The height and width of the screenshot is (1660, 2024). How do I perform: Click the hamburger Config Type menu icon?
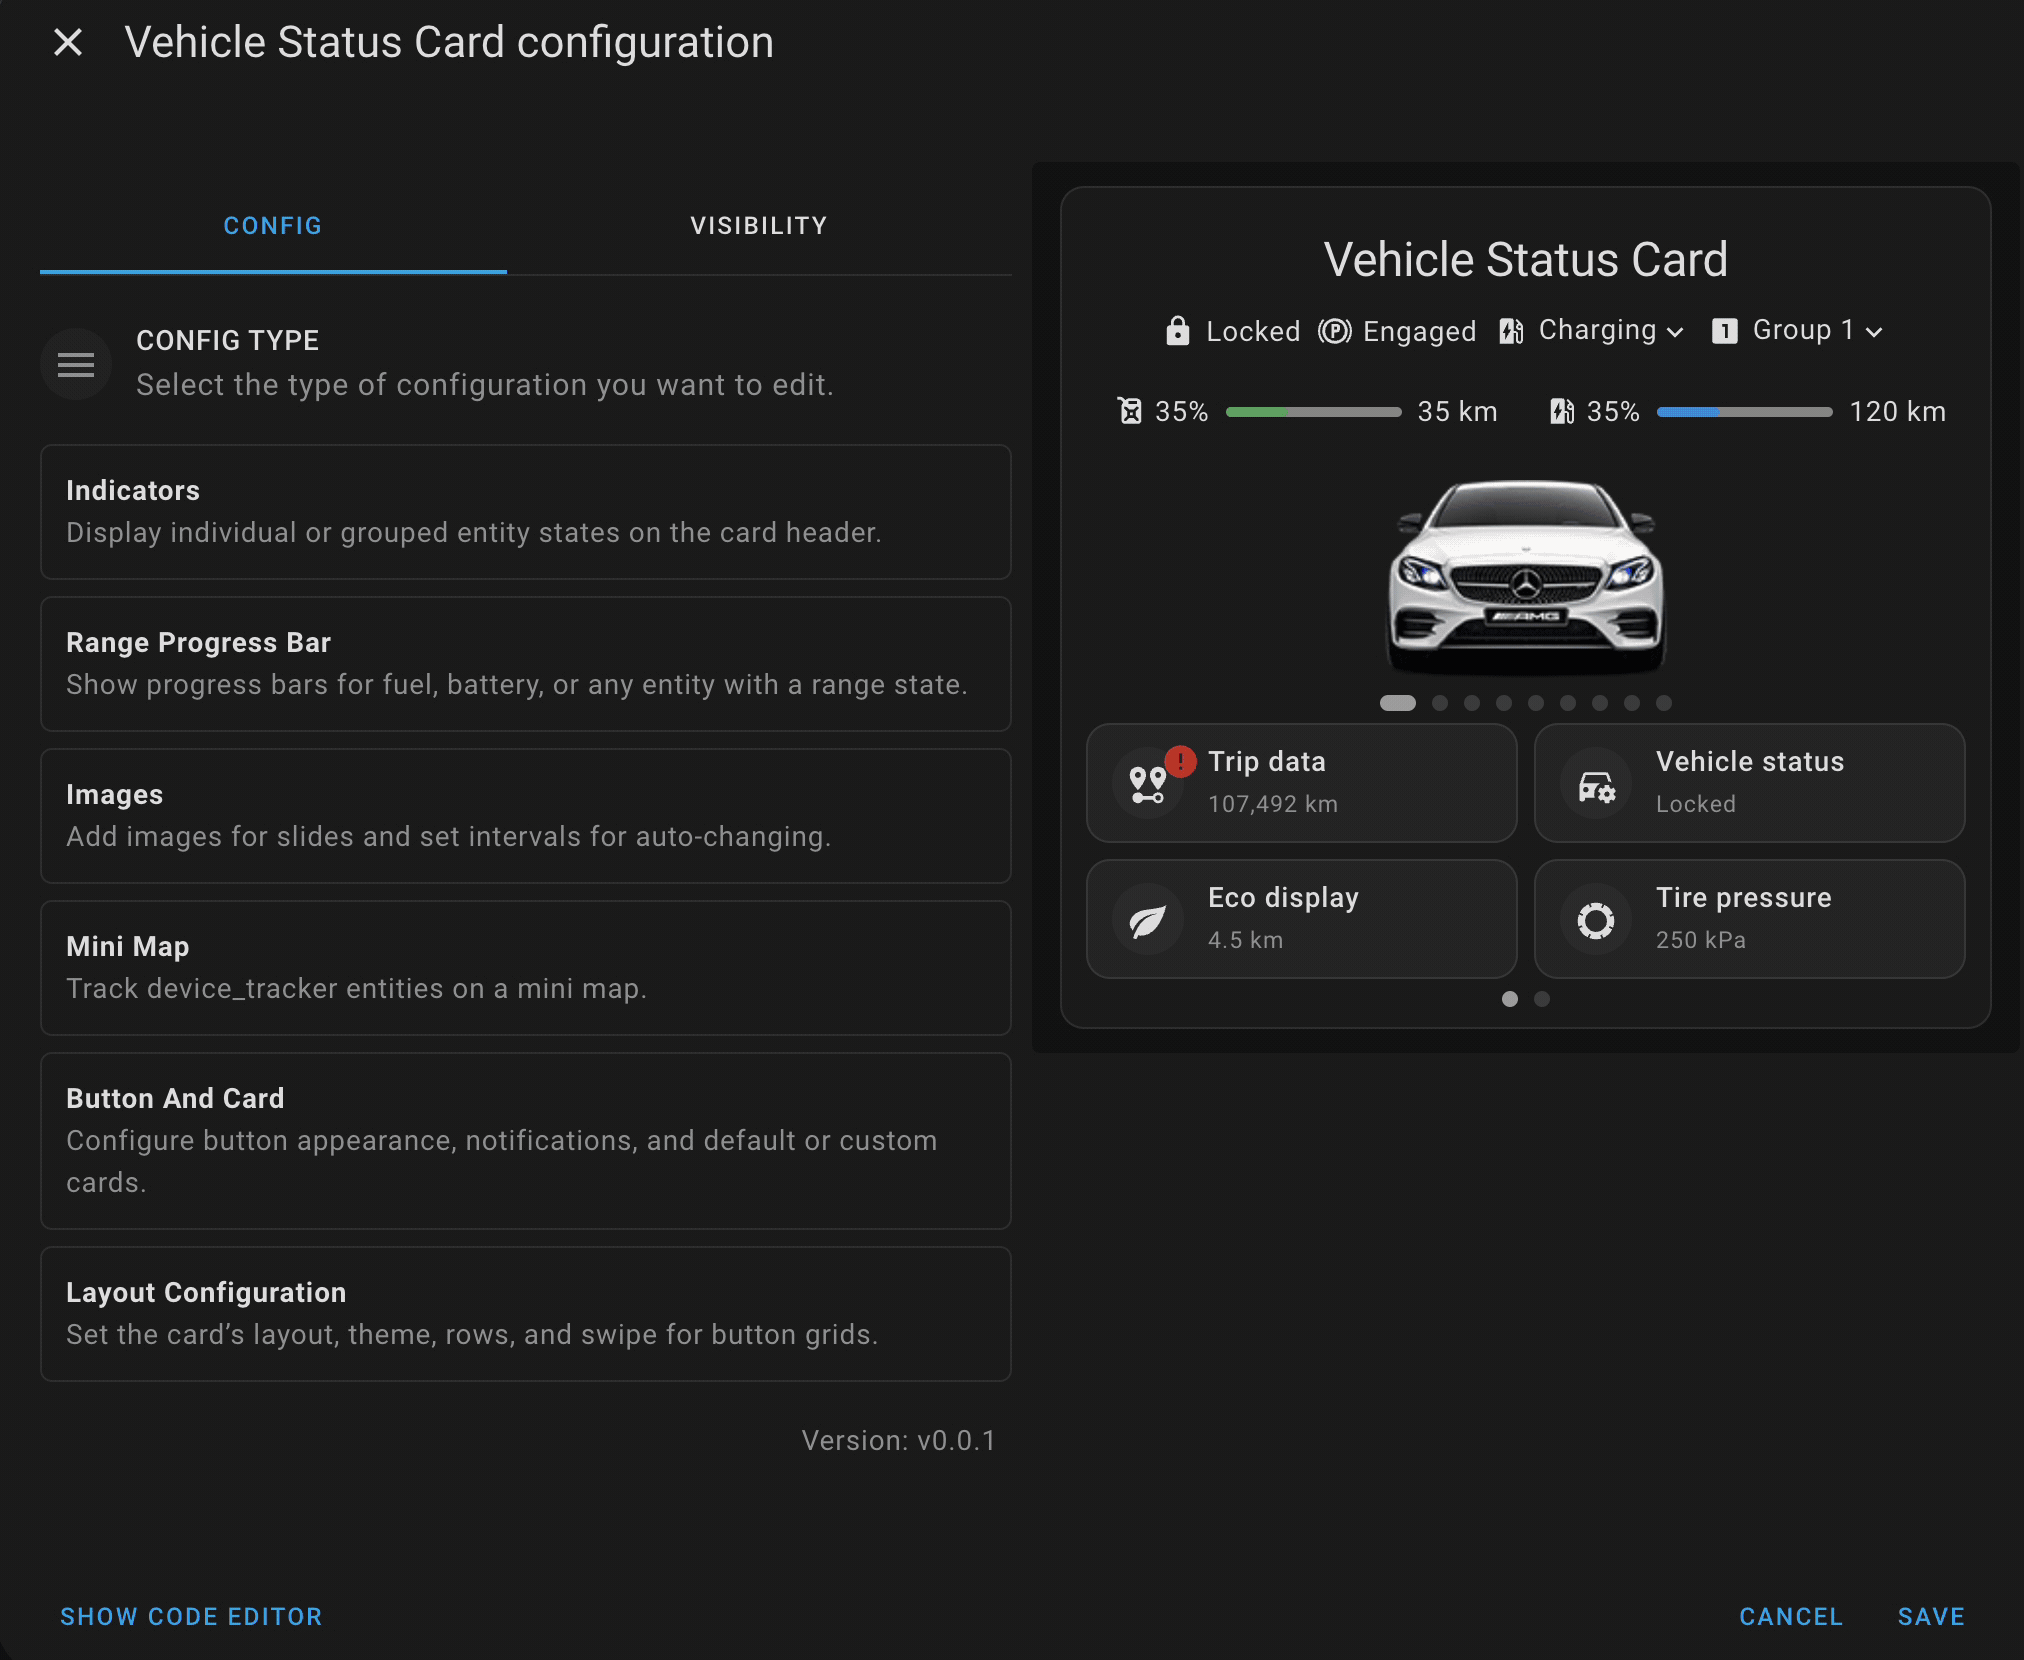[x=76, y=364]
